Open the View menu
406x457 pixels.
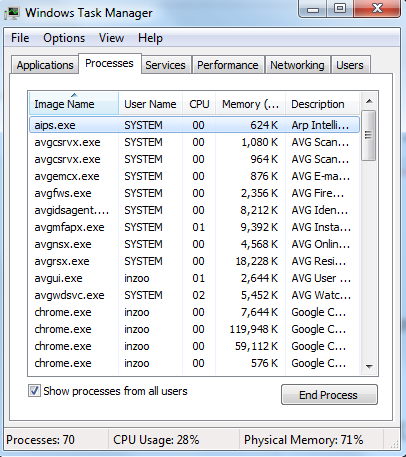point(111,38)
